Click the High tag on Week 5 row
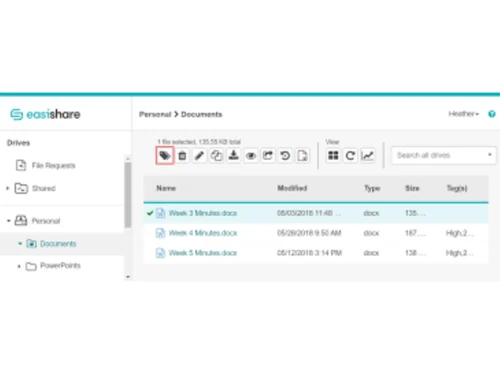 click(459, 253)
